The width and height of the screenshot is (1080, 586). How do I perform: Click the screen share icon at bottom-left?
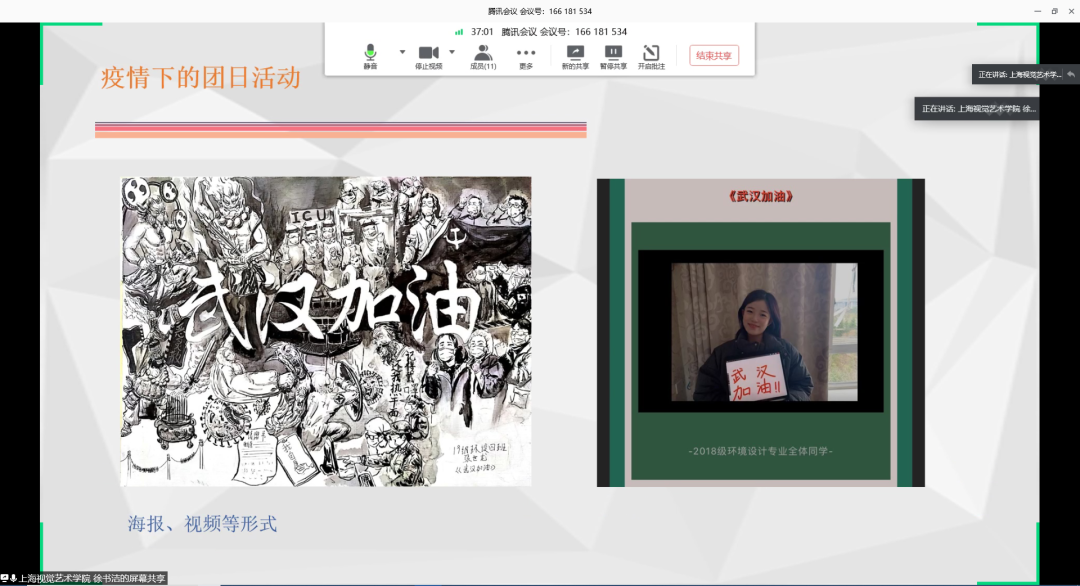pyautogui.click(x=5, y=578)
